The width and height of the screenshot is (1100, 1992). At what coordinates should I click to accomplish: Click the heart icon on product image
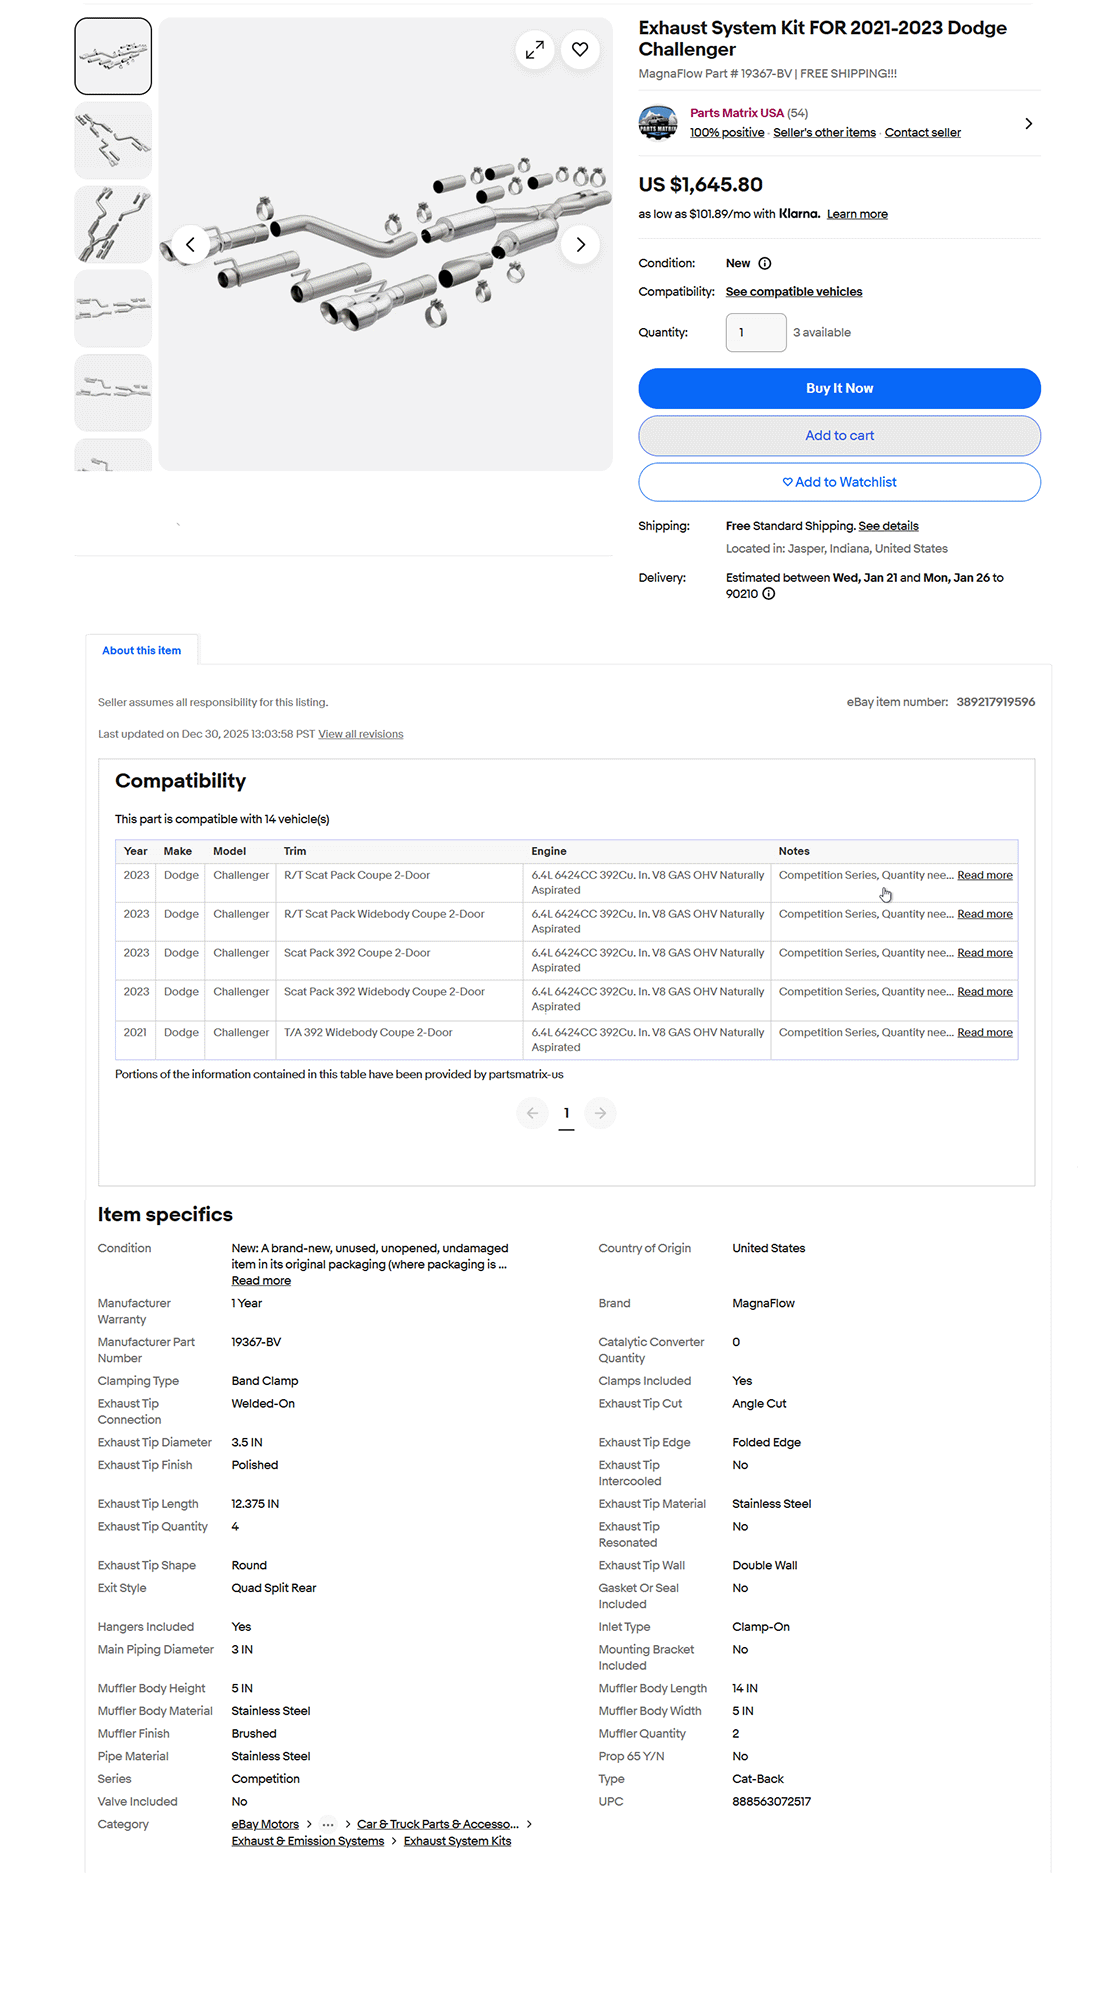coord(580,49)
